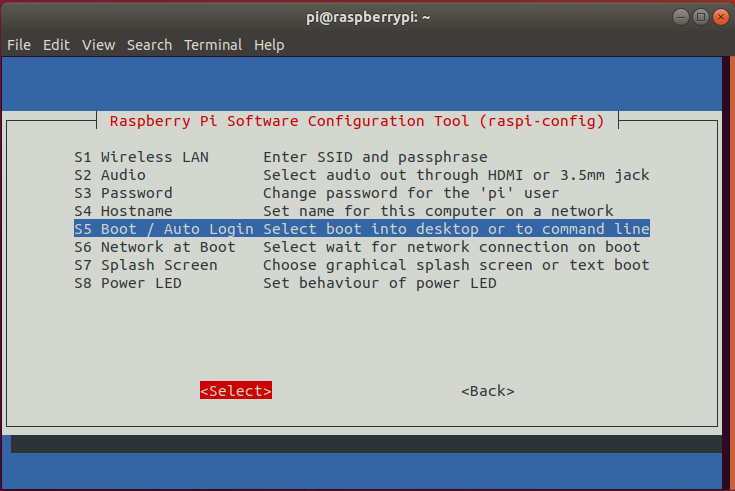Image resolution: width=735 pixels, height=491 pixels.
Task: Open the Terminal menu
Action: [x=213, y=45]
